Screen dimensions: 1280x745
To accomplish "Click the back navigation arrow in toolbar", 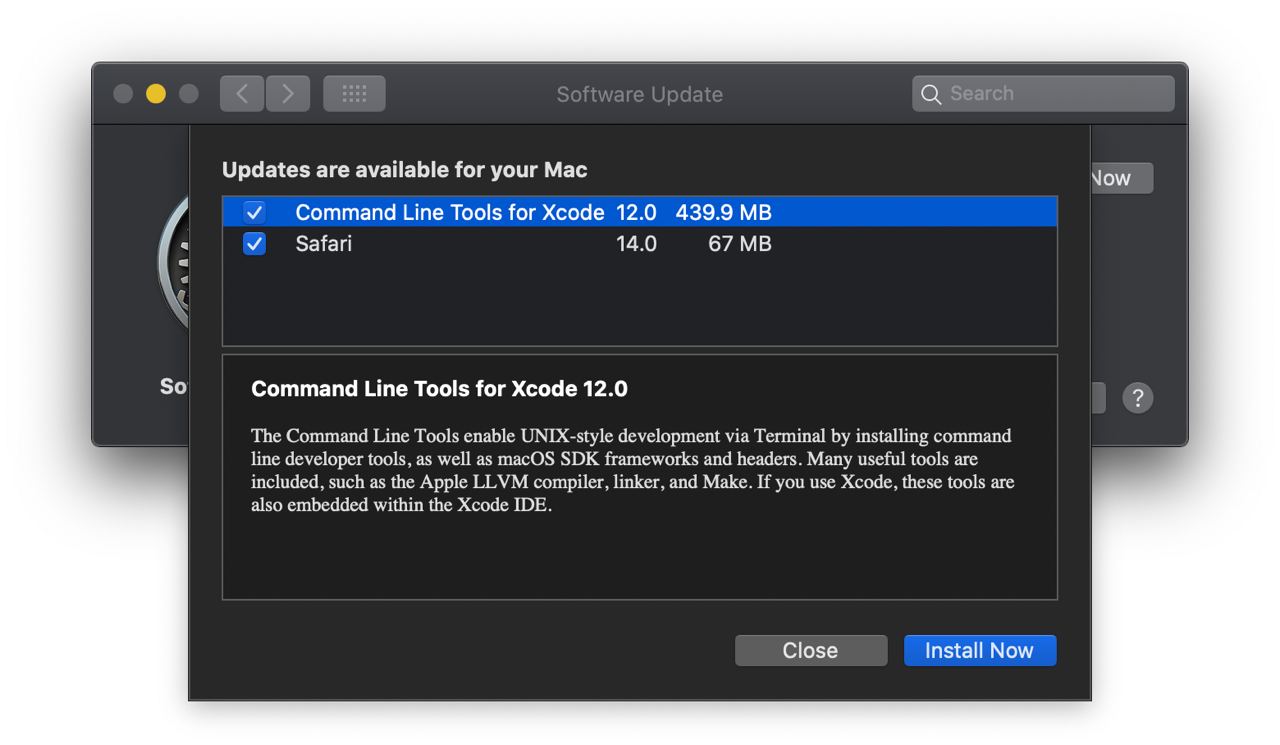I will click(x=242, y=94).
